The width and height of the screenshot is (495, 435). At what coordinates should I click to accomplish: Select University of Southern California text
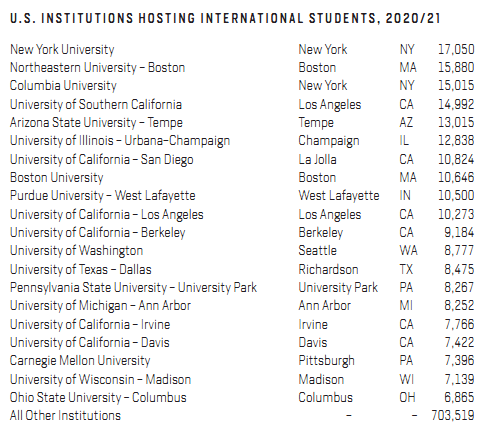pos(96,105)
